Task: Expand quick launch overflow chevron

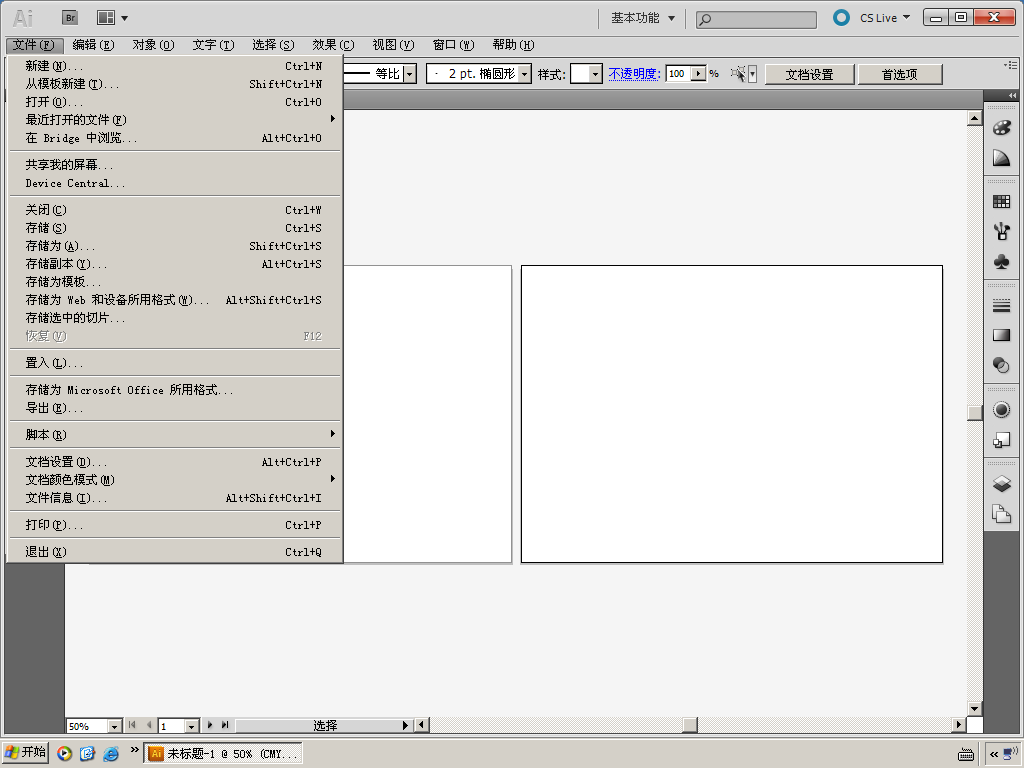Action: pos(135,750)
